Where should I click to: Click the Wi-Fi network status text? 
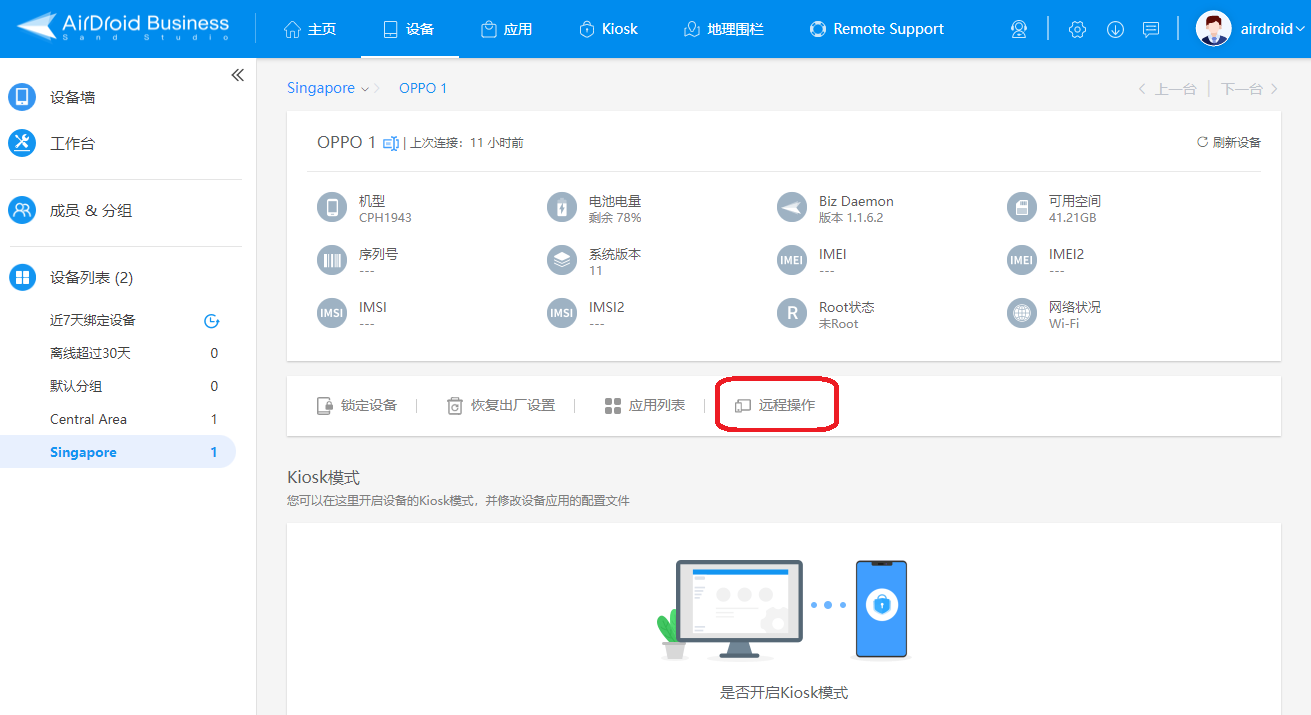[1064, 324]
